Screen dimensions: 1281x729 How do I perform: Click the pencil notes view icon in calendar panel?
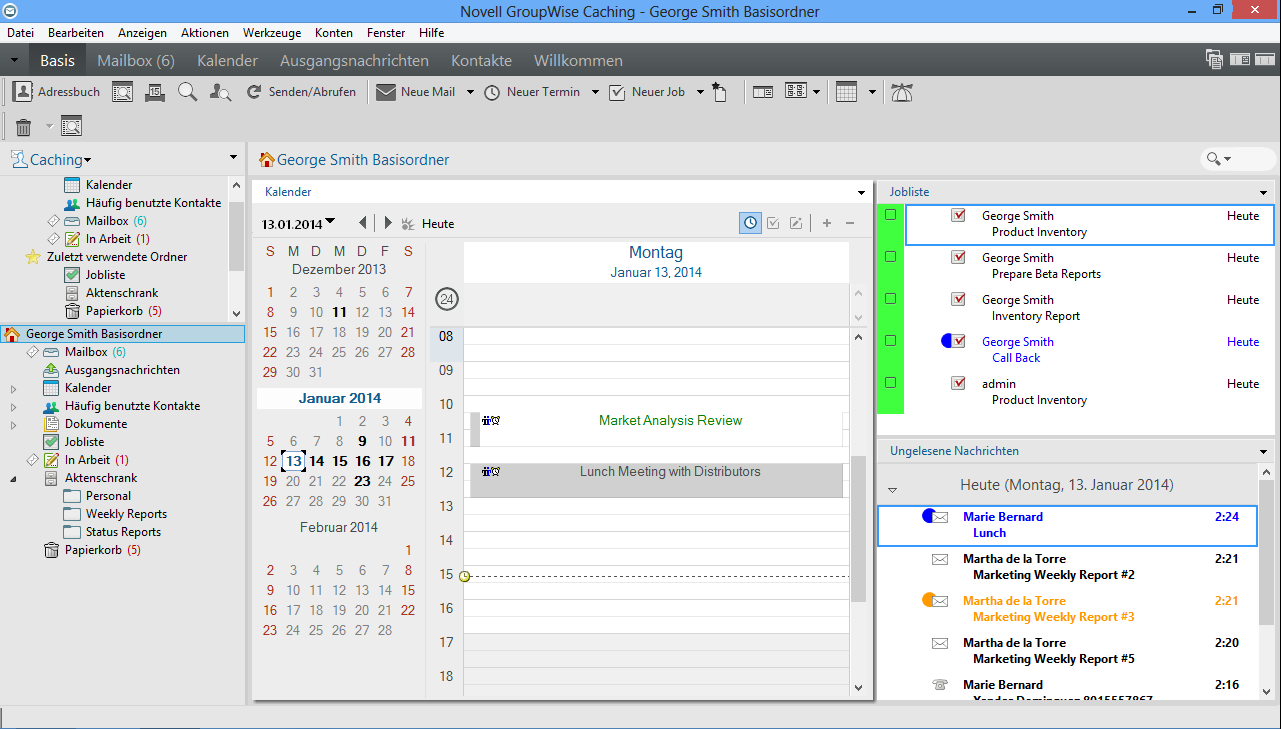[796, 223]
